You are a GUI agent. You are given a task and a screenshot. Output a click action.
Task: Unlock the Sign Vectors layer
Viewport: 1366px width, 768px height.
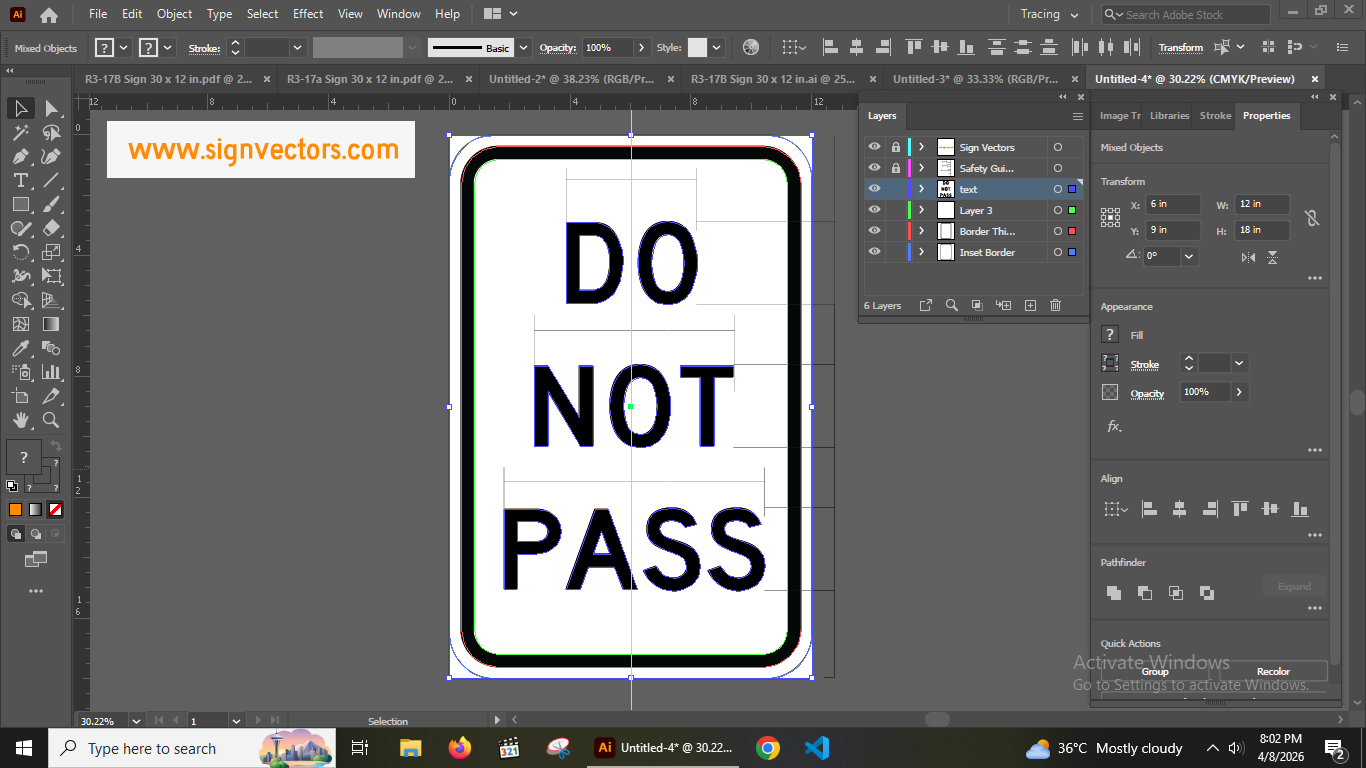pos(895,146)
